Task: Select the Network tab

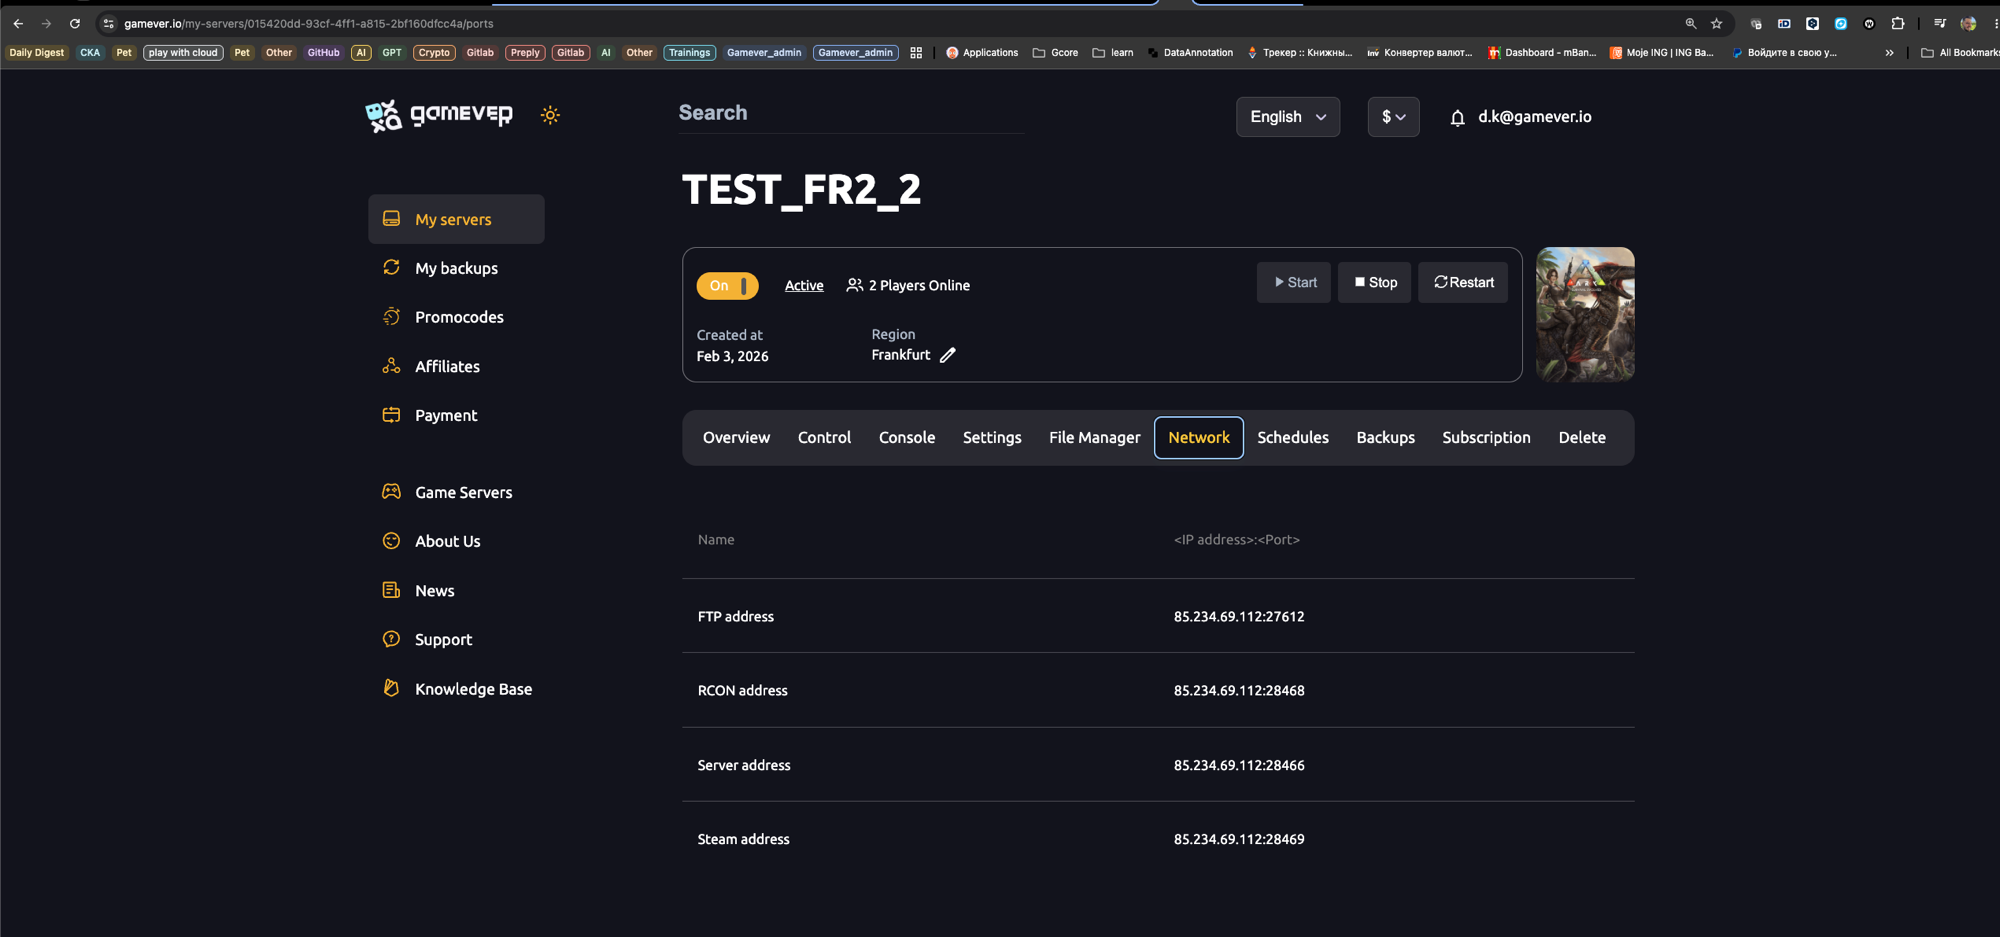Action: pyautogui.click(x=1199, y=438)
